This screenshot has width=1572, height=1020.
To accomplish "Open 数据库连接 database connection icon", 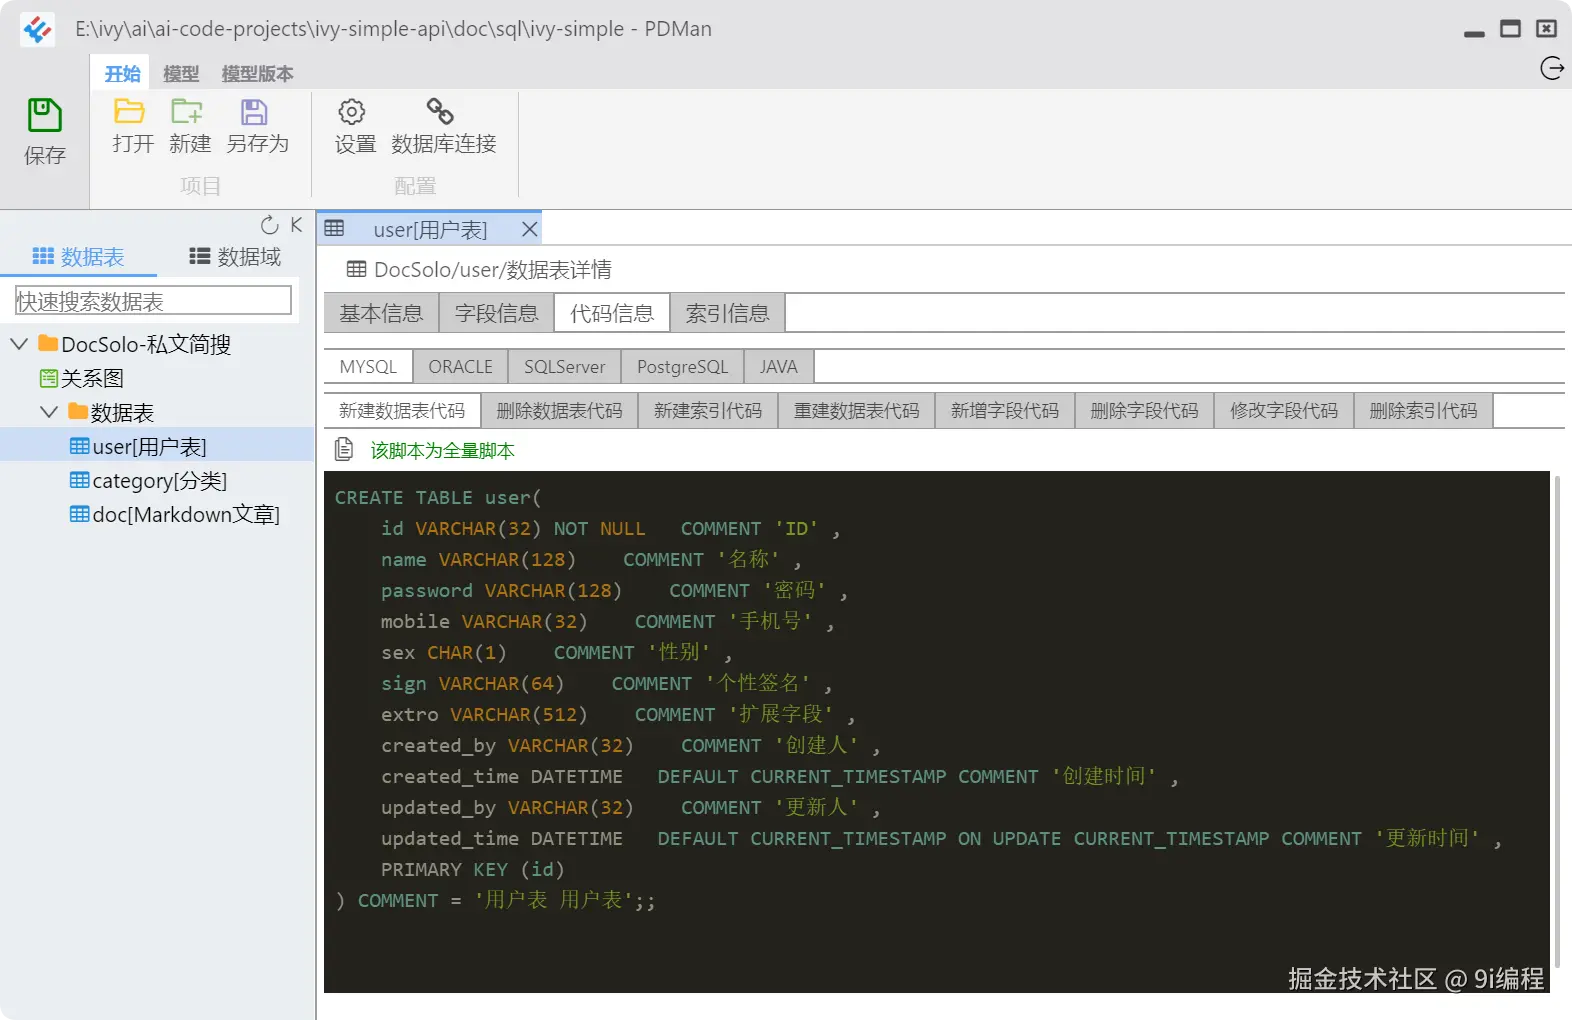I will tap(440, 111).
